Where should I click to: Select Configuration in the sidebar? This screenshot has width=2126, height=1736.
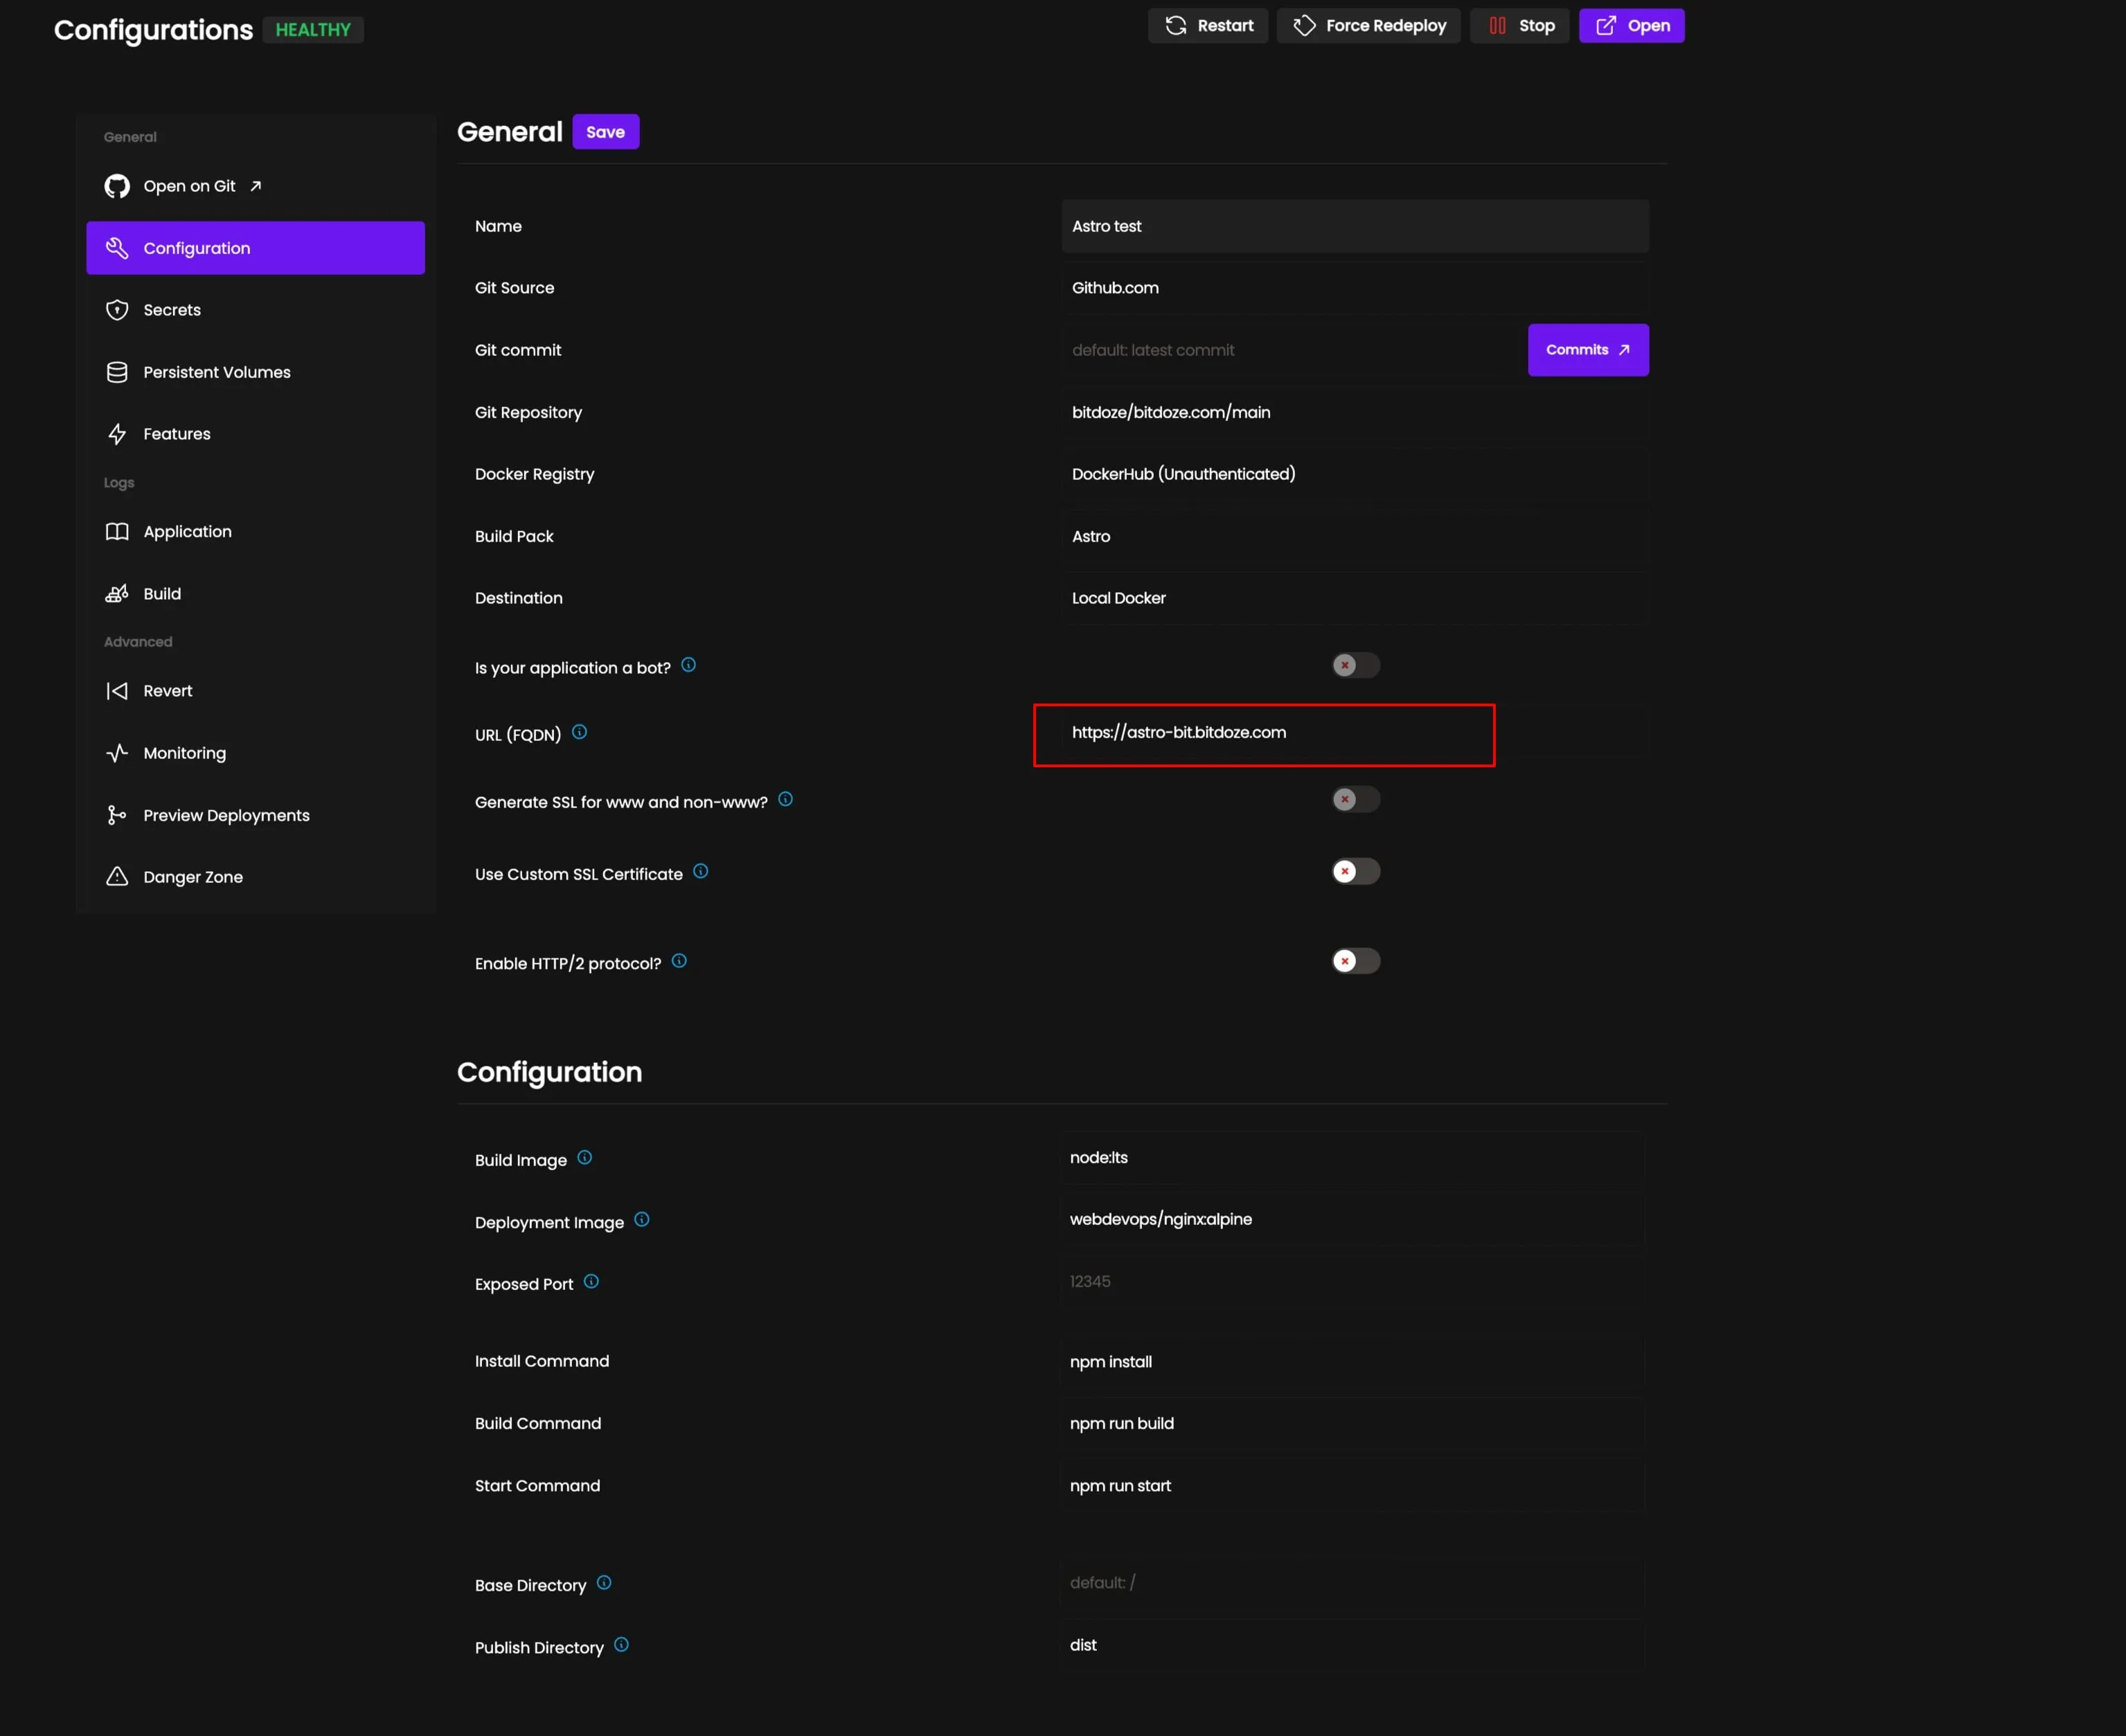click(255, 248)
